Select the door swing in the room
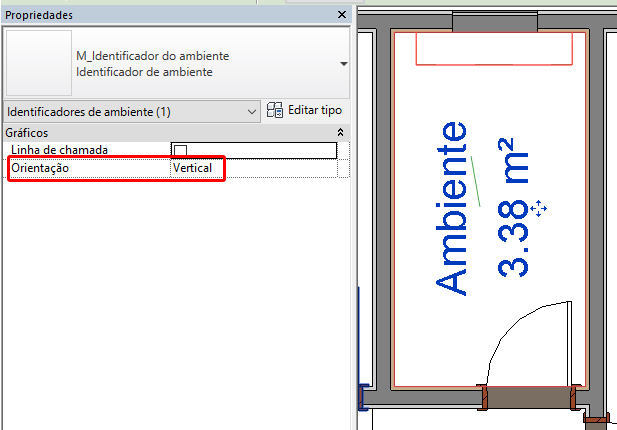The height and width of the screenshot is (430, 617). click(529, 343)
